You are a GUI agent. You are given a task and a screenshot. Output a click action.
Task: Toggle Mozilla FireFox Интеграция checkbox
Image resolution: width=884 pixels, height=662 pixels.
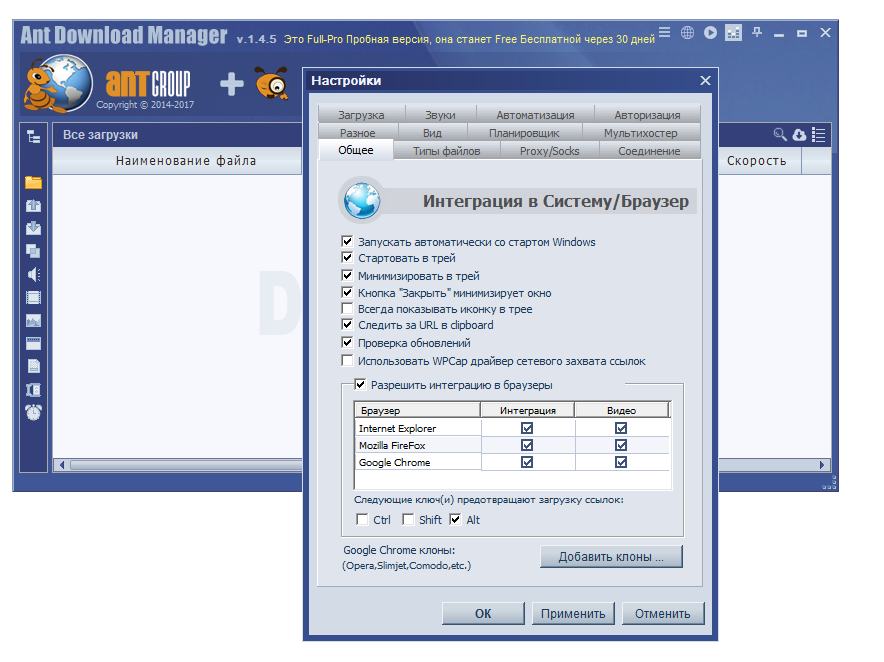click(x=527, y=445)
